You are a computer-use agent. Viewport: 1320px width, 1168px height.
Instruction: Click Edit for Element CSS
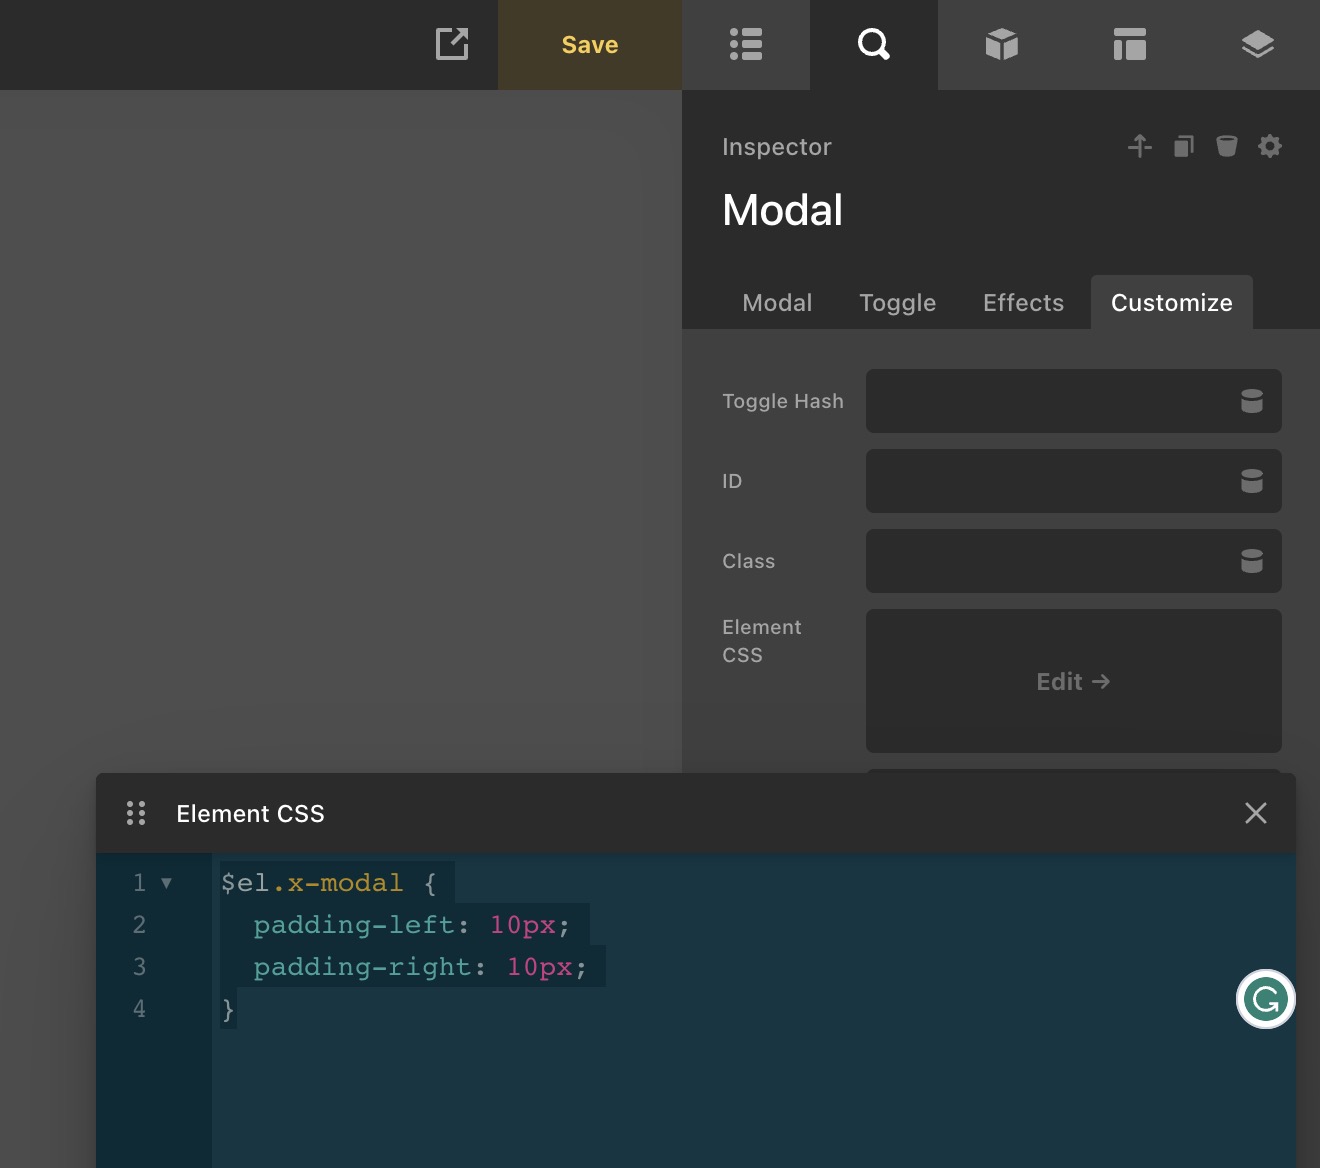coord(1073,681)
